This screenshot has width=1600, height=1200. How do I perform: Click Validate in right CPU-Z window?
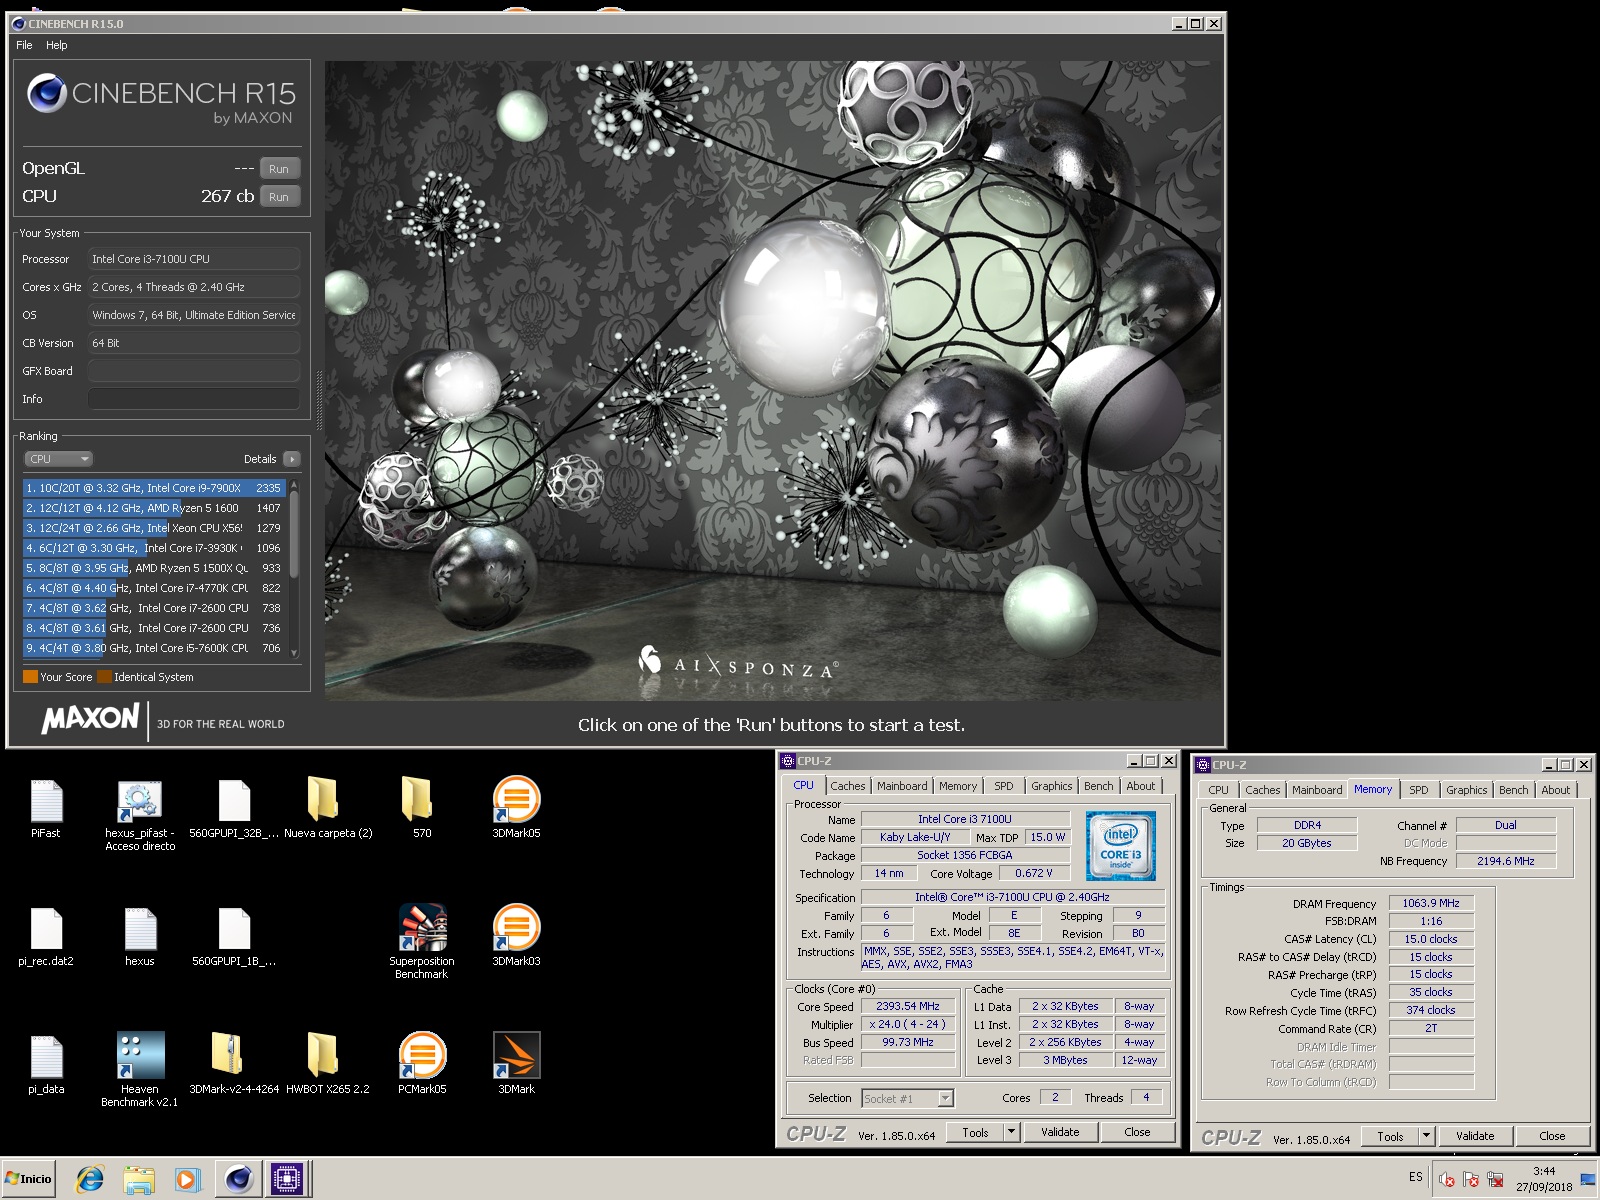coord(1475,1136)
